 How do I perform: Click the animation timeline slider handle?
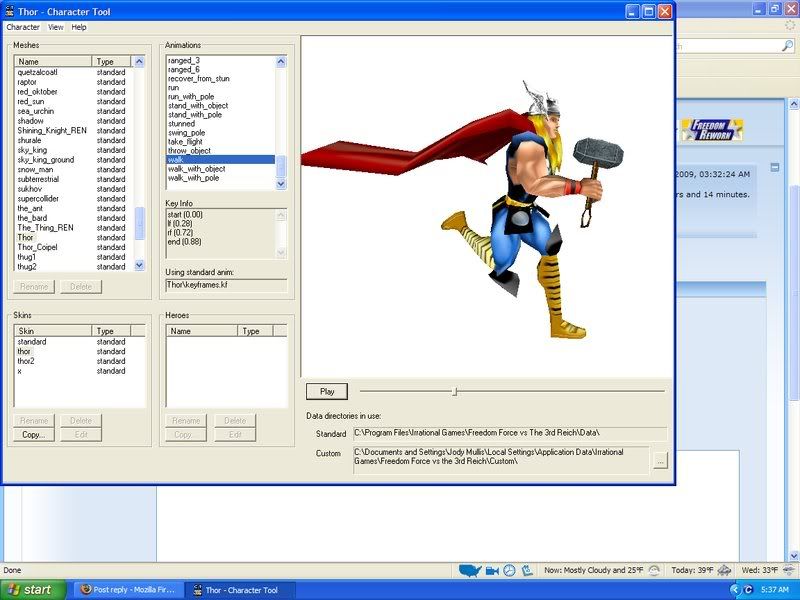click(x=455, y=391)
